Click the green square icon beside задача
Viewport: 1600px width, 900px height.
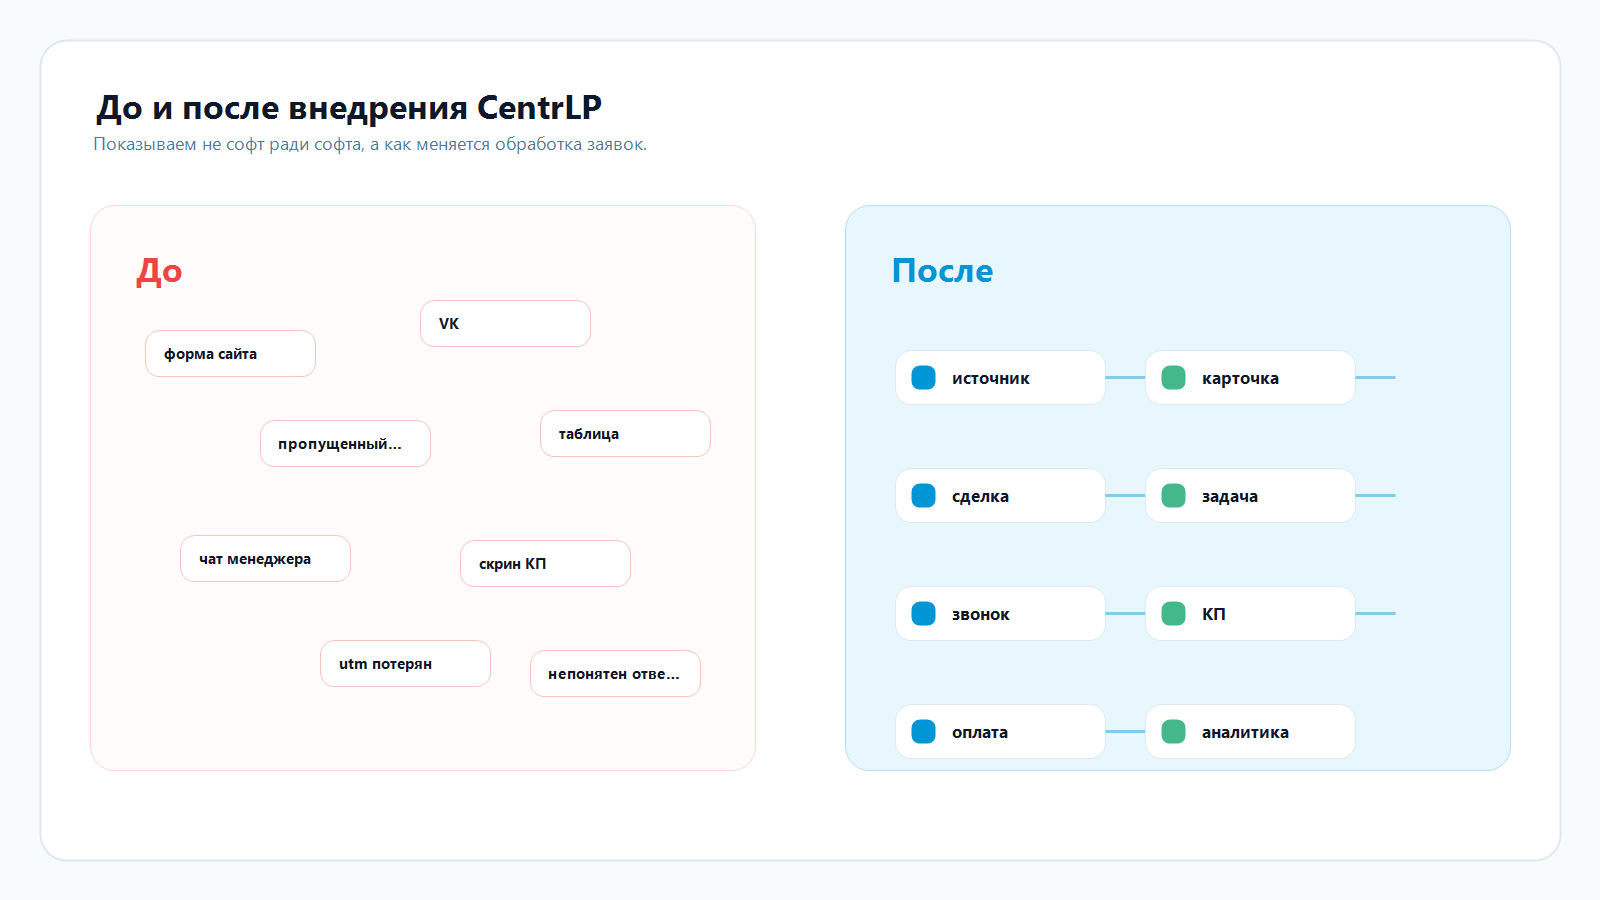(1173, 496)
